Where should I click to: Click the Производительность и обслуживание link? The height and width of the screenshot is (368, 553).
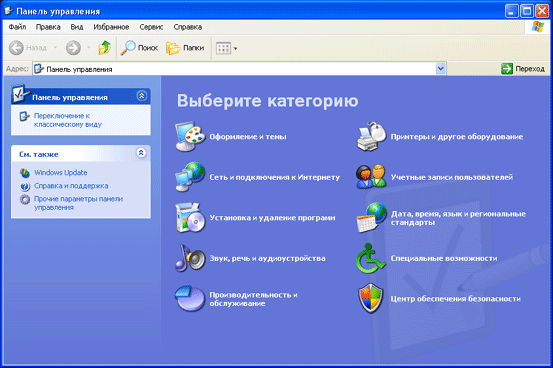tap(253, 299)
